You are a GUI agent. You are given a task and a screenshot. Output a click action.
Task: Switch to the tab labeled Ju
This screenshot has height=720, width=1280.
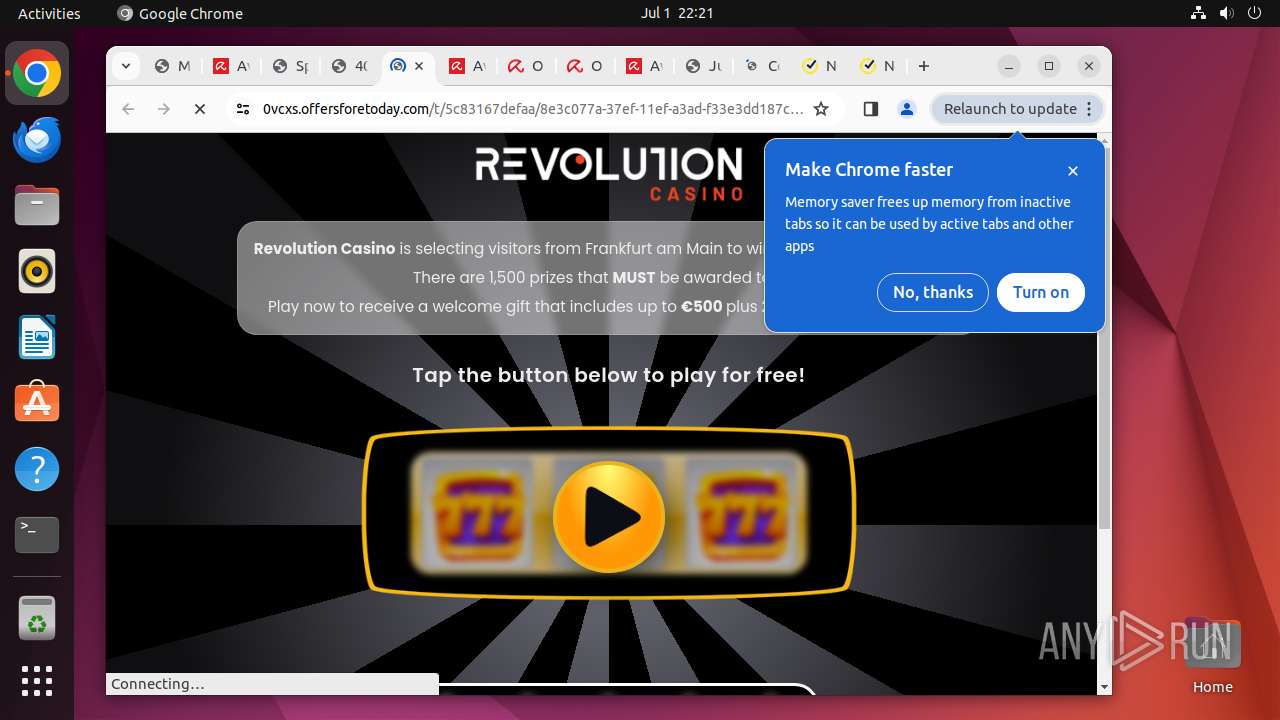point(704,66)
